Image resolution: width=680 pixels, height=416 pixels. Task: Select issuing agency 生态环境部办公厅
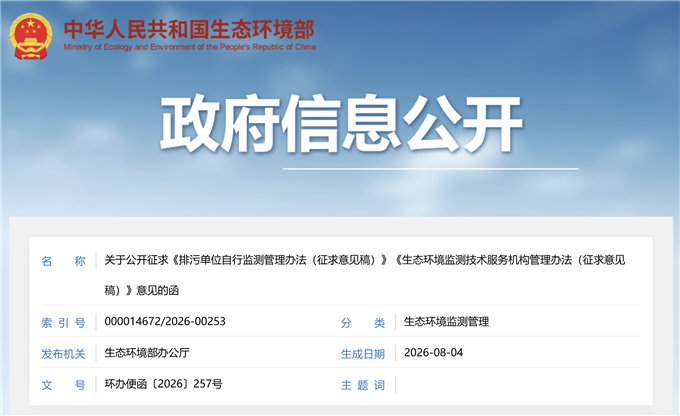click(147, 353)
